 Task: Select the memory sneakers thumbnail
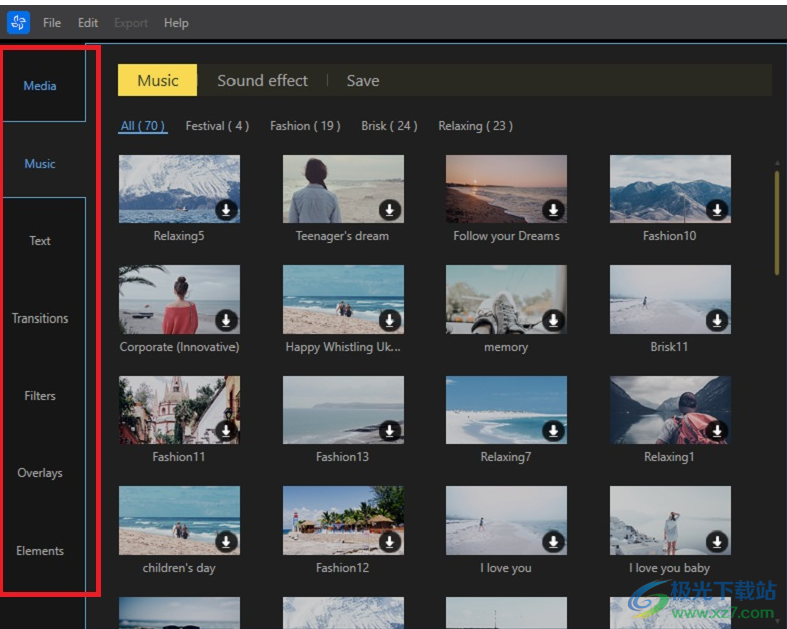(x=506, y=299)
